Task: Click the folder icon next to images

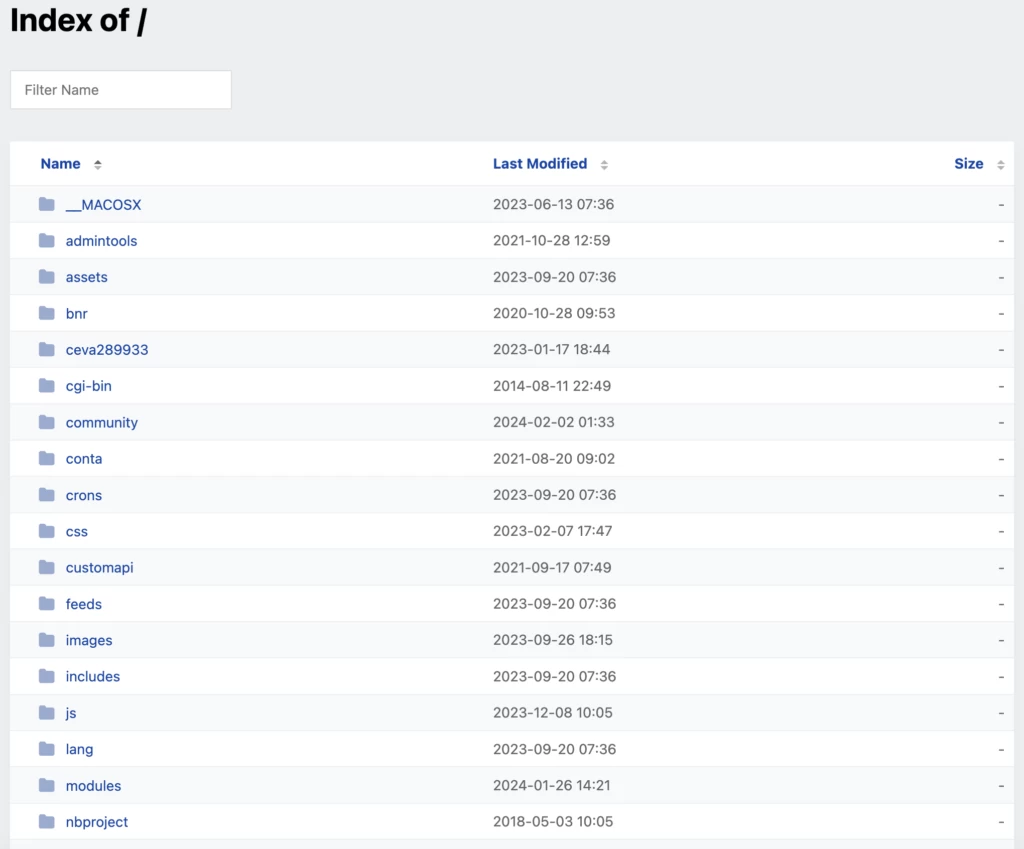Action: [47, 640]
